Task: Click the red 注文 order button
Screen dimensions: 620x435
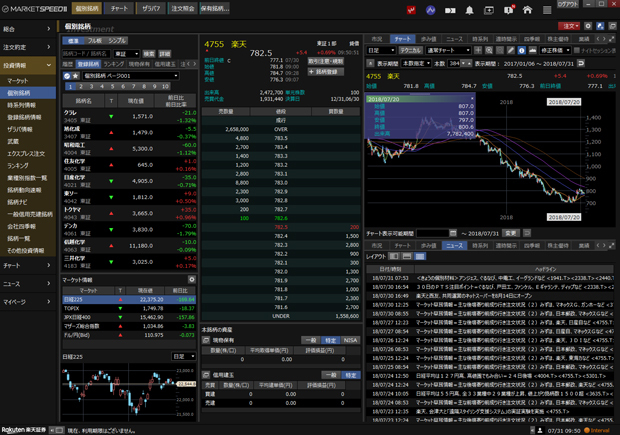Action: tap(569, 26)
